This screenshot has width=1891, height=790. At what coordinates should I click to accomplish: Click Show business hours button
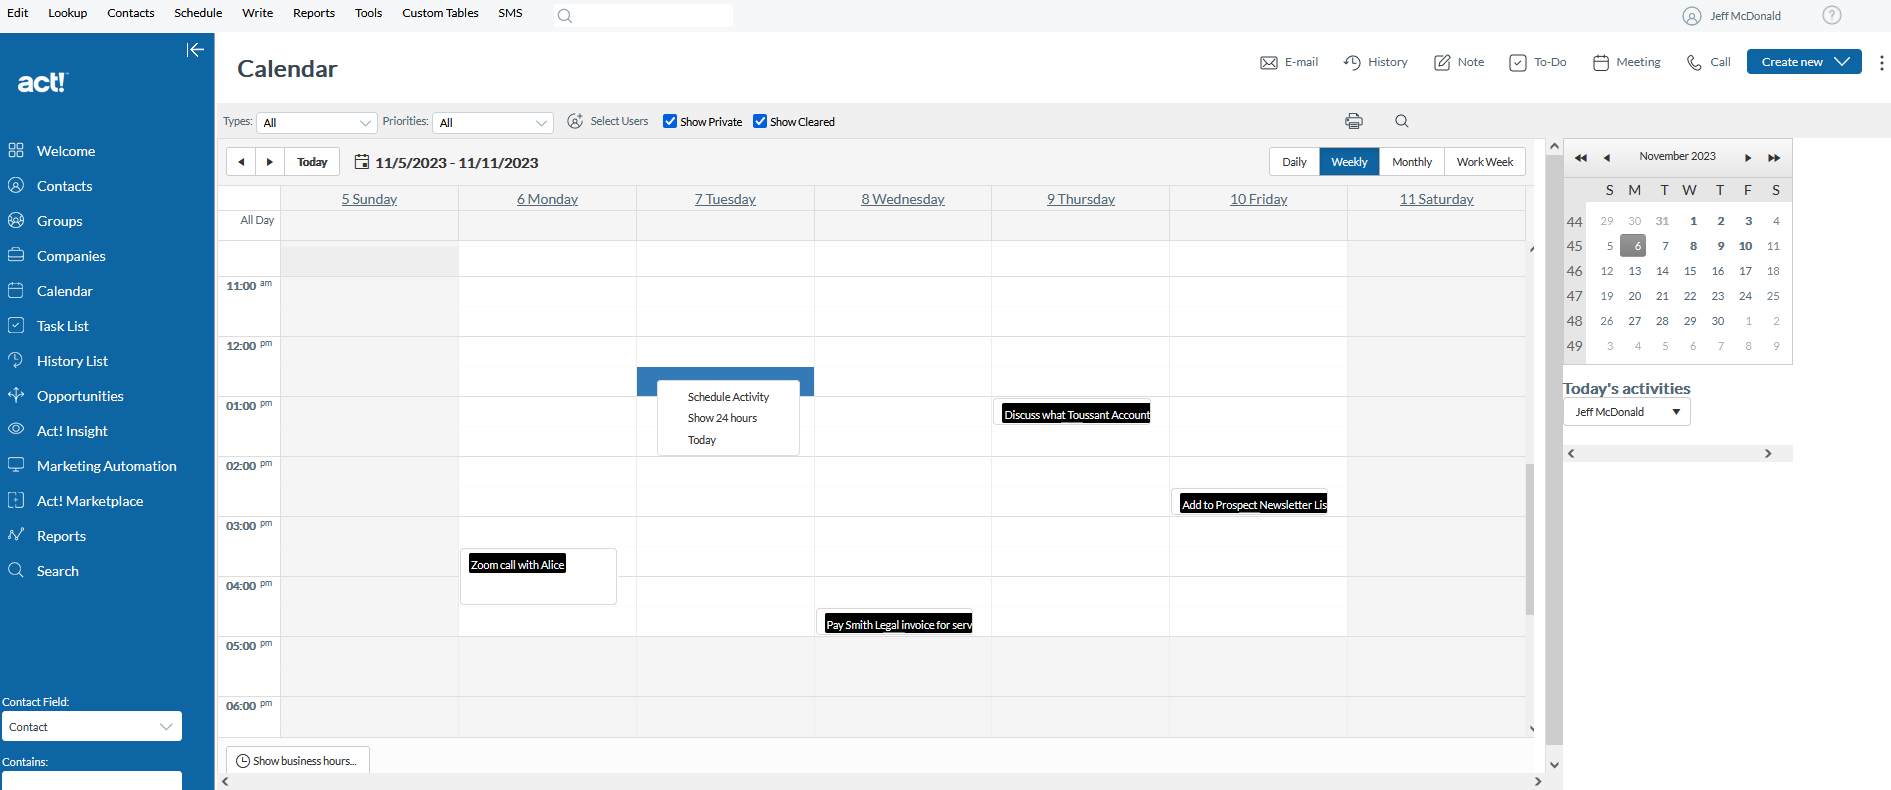298,761
